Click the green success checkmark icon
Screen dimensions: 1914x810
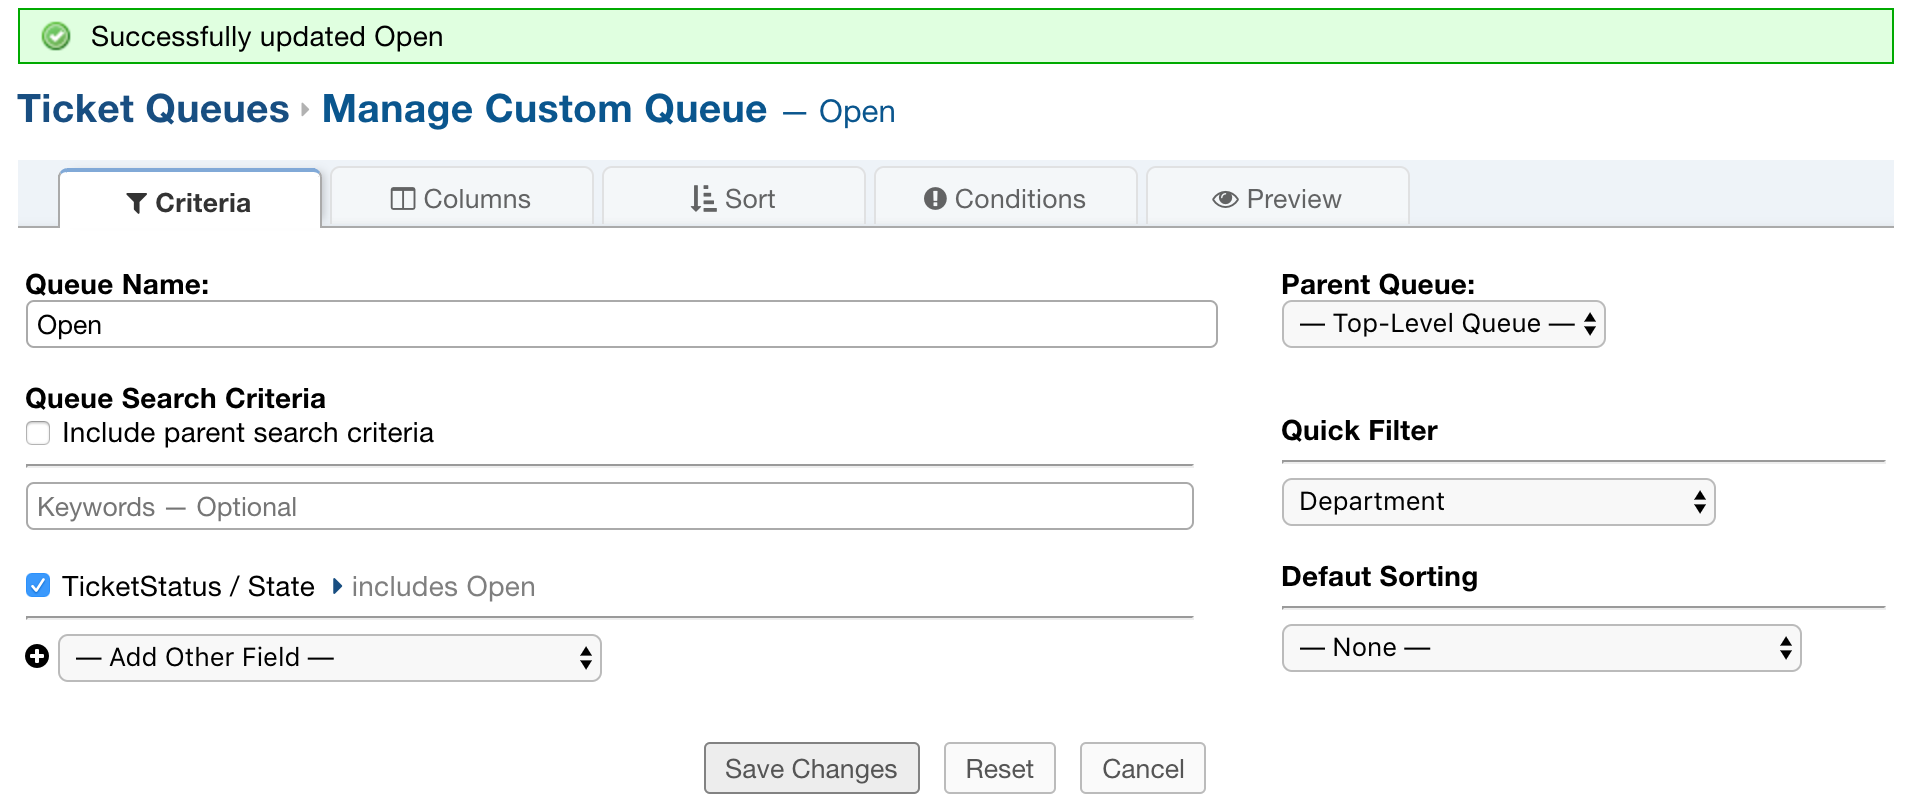coord(56,37)
